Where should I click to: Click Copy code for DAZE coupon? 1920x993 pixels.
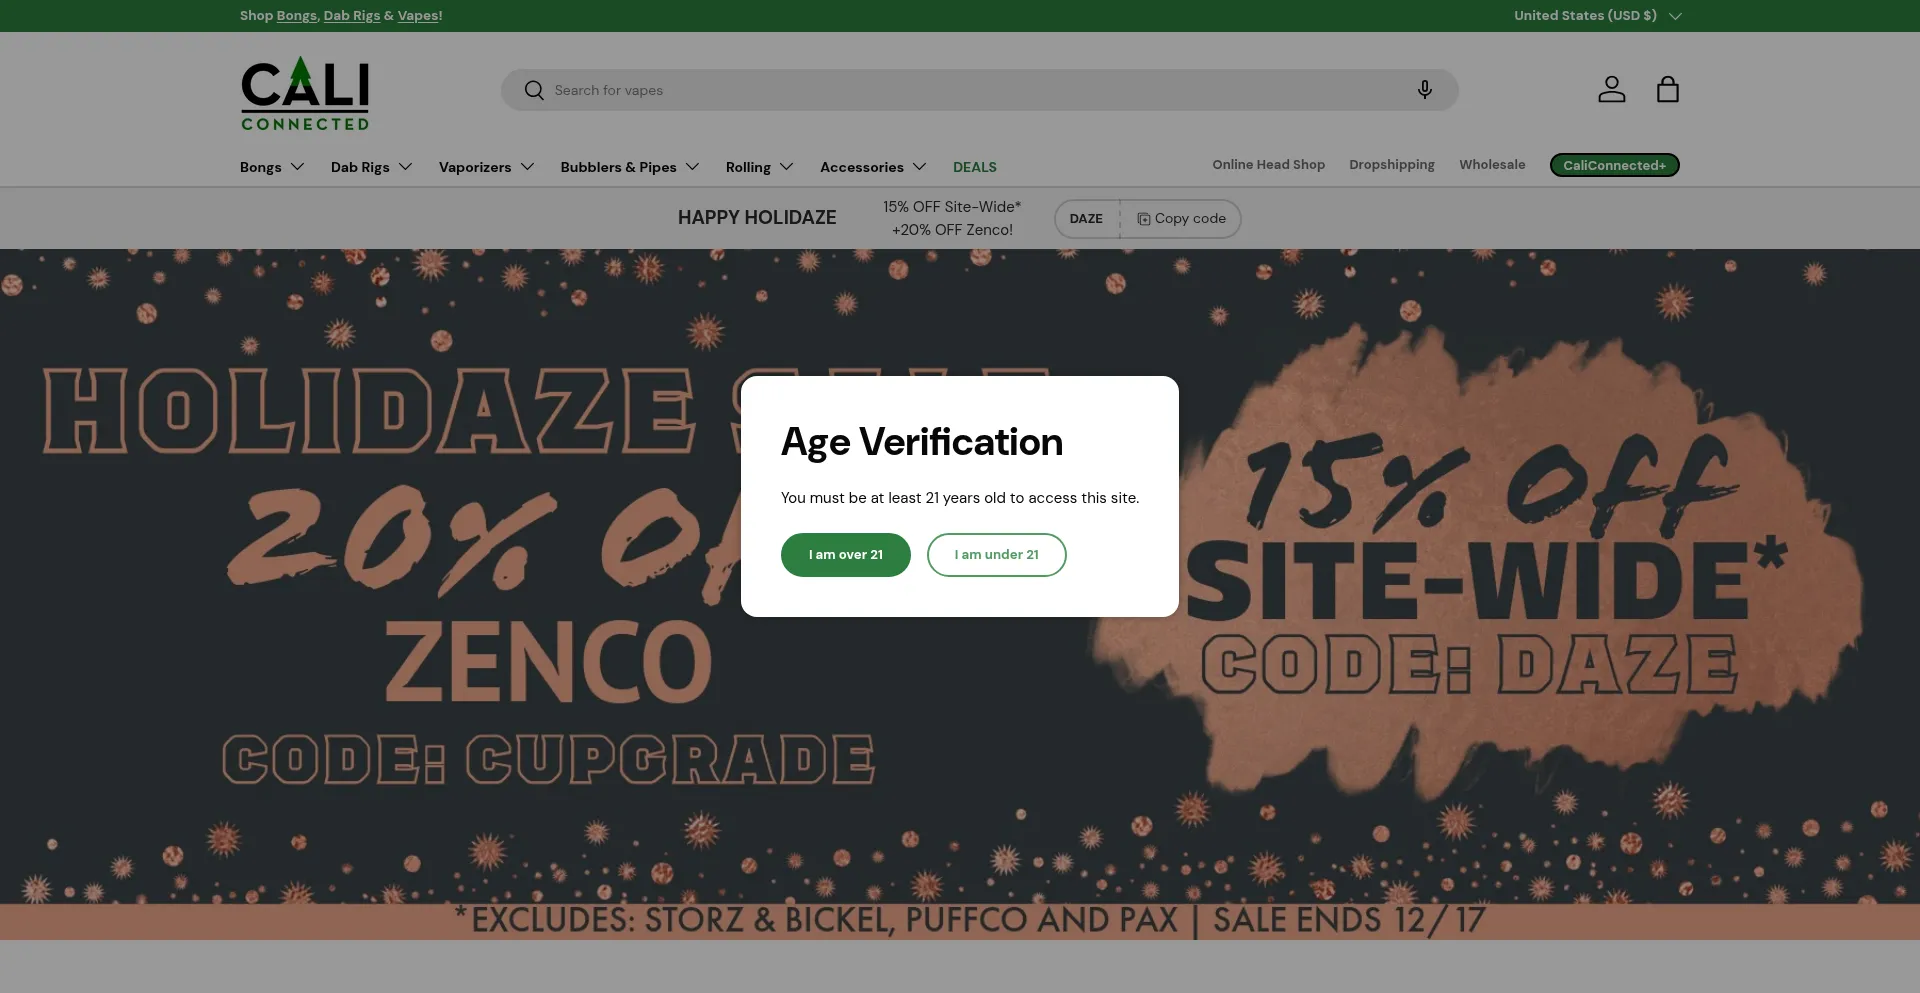[x=1181, y=219]
